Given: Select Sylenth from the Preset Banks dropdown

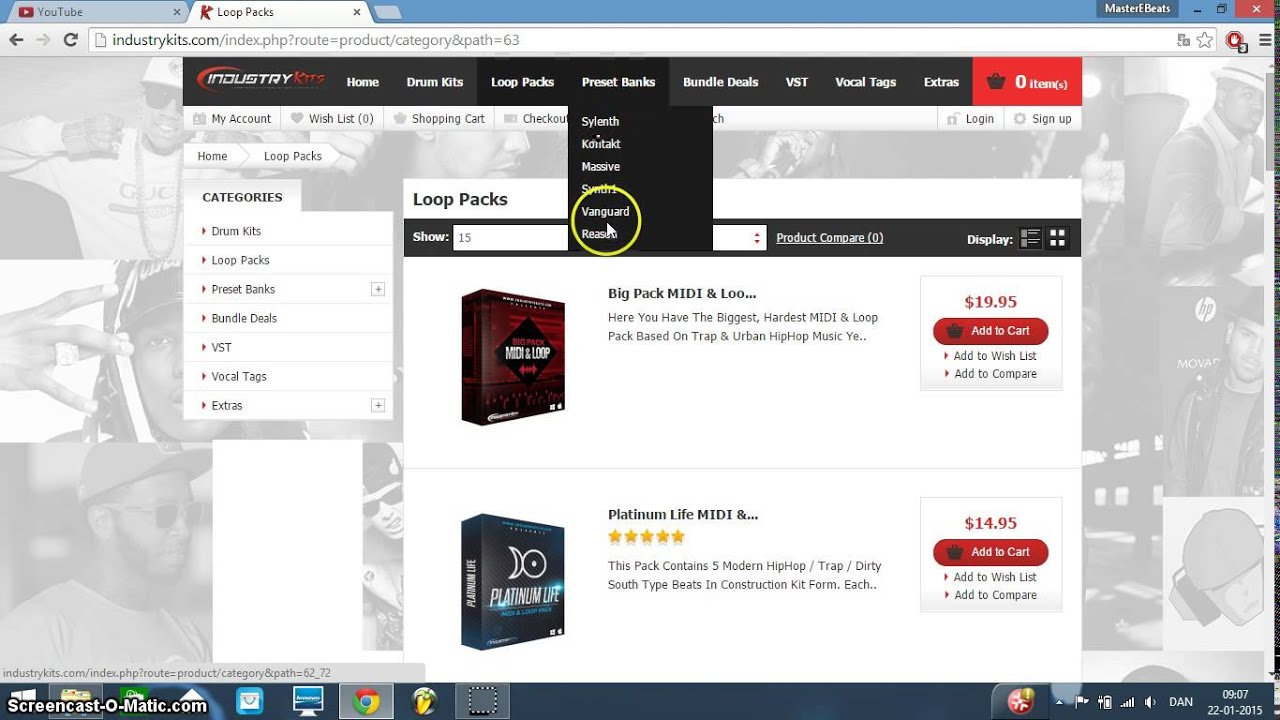Looking at the screenshot, I should [x=600, y=121].
